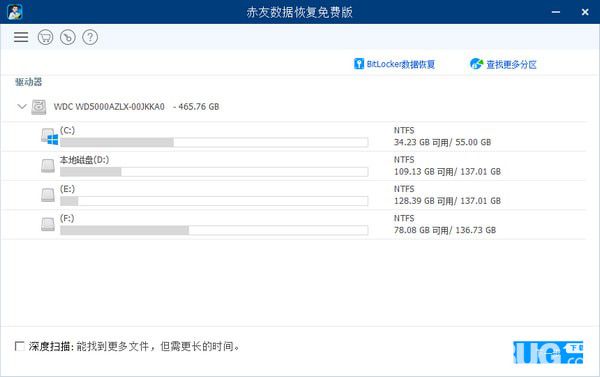This screenshot has height=377, width=600.
Task: Click the key registration icon
Action: pos(68,37)
